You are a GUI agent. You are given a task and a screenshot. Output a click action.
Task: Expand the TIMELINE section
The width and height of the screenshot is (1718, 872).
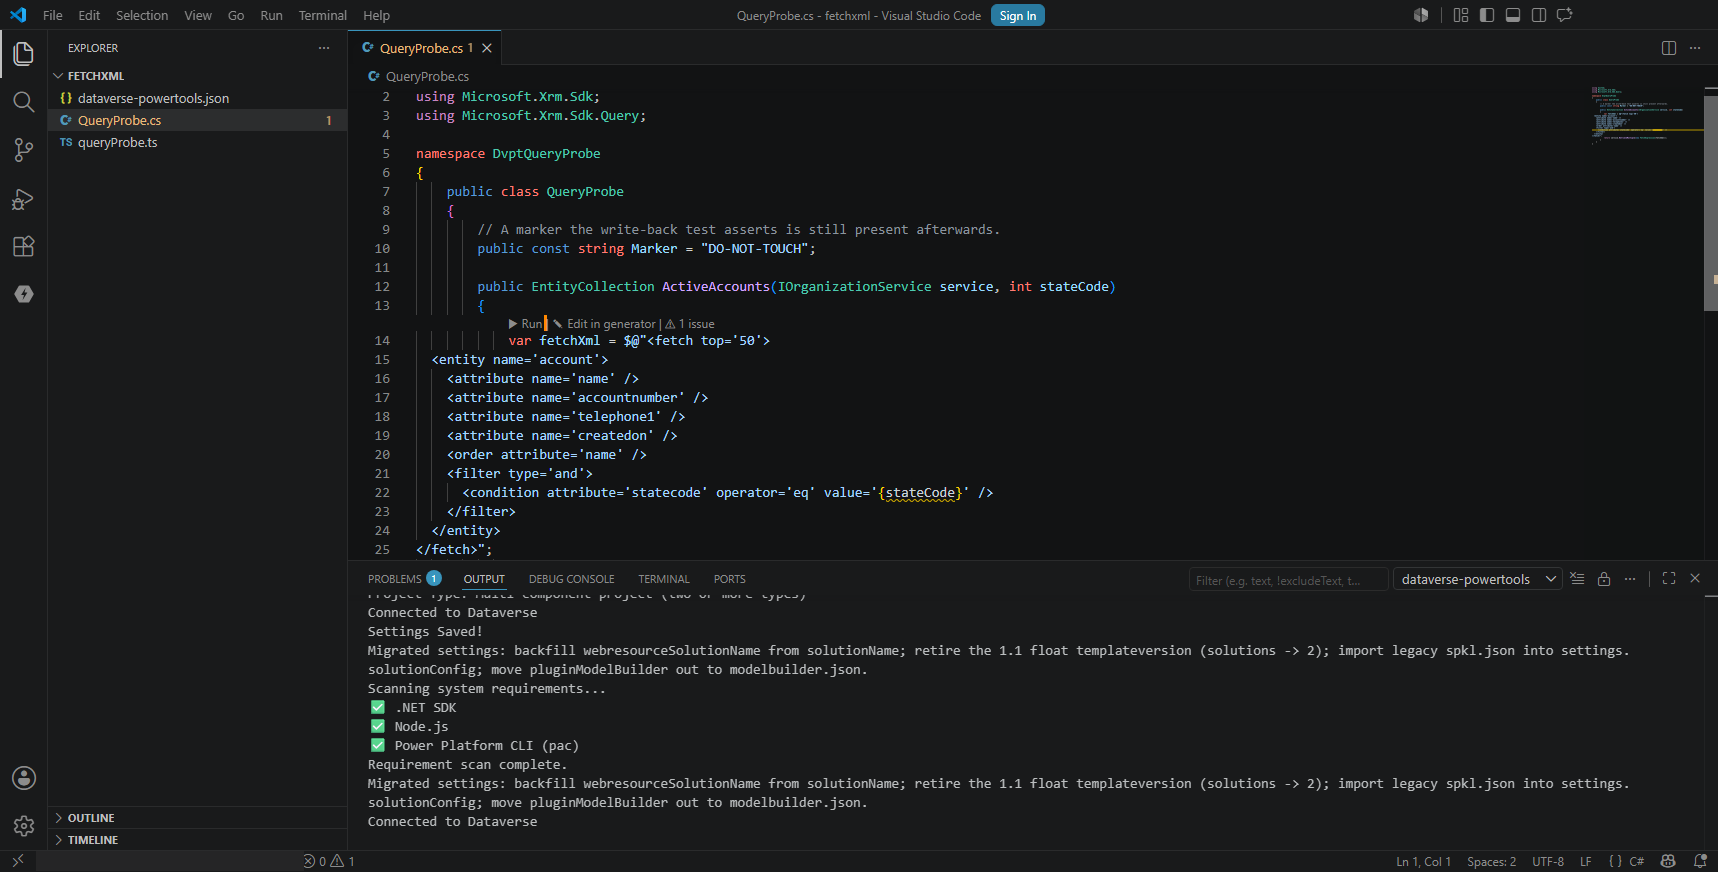pos(197,840)
